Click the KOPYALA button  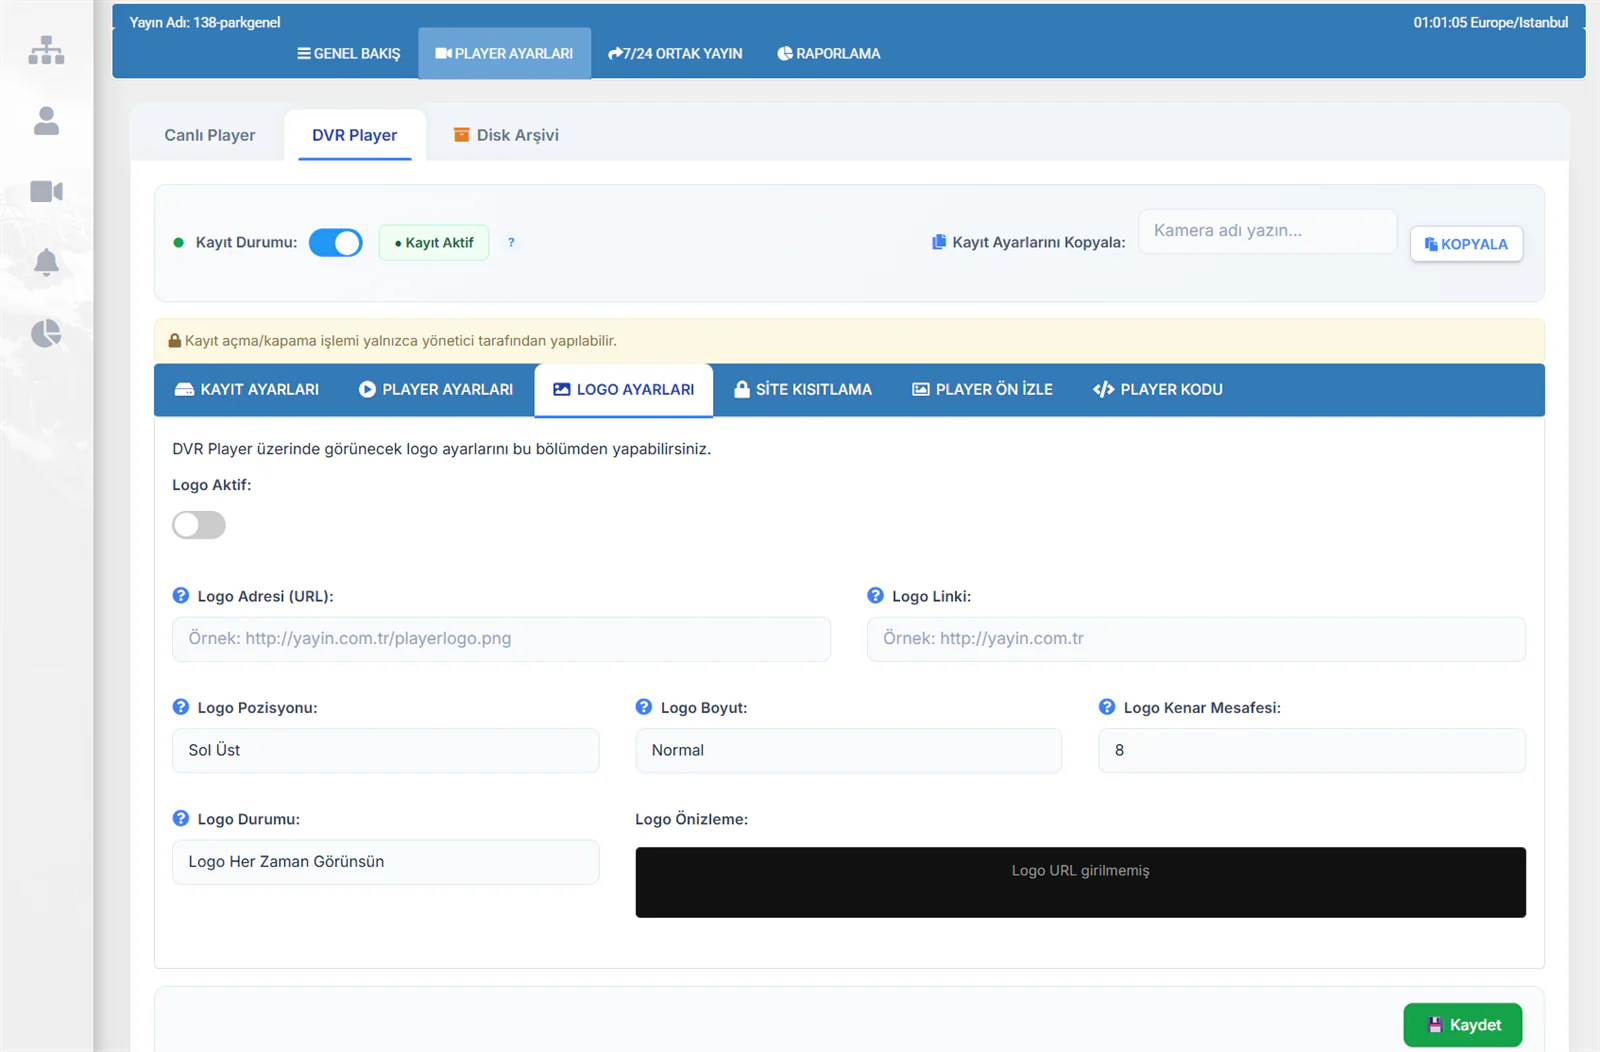click(1466, 244)
